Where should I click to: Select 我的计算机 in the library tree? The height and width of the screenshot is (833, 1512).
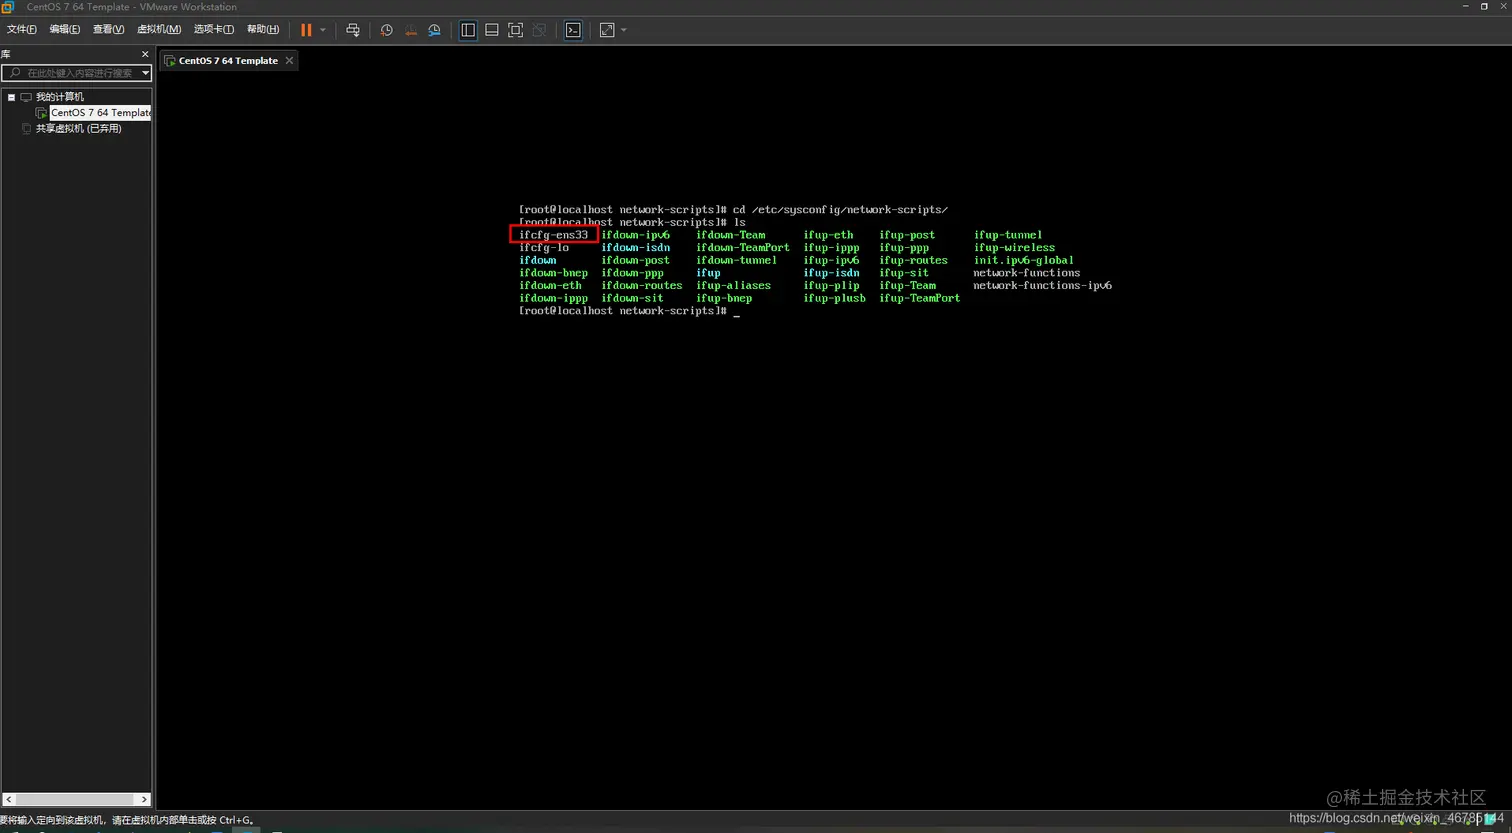point(60,97)
